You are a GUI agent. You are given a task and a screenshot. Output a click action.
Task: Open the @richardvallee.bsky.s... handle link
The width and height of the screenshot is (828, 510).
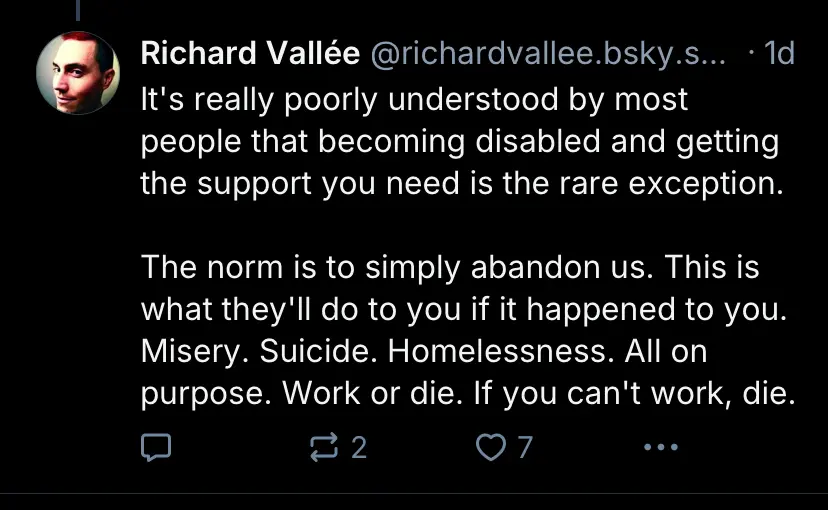(548, 53)
